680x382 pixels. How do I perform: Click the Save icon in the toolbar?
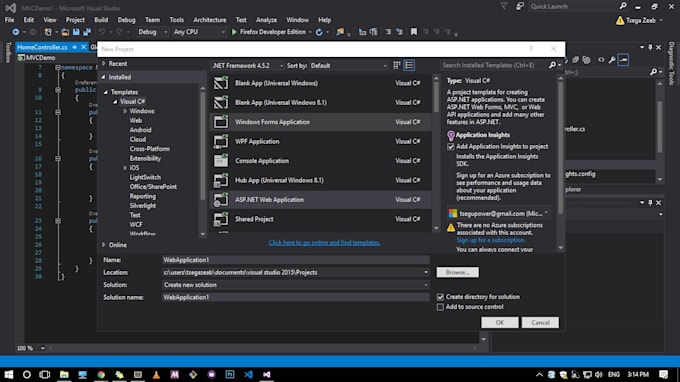(76, 32)
